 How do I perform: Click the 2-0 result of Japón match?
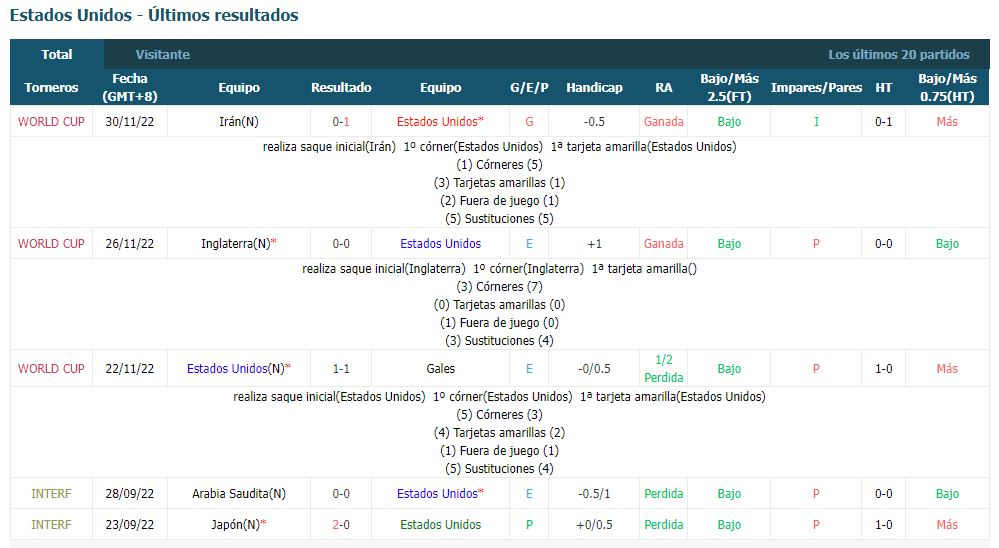[341, 524]
